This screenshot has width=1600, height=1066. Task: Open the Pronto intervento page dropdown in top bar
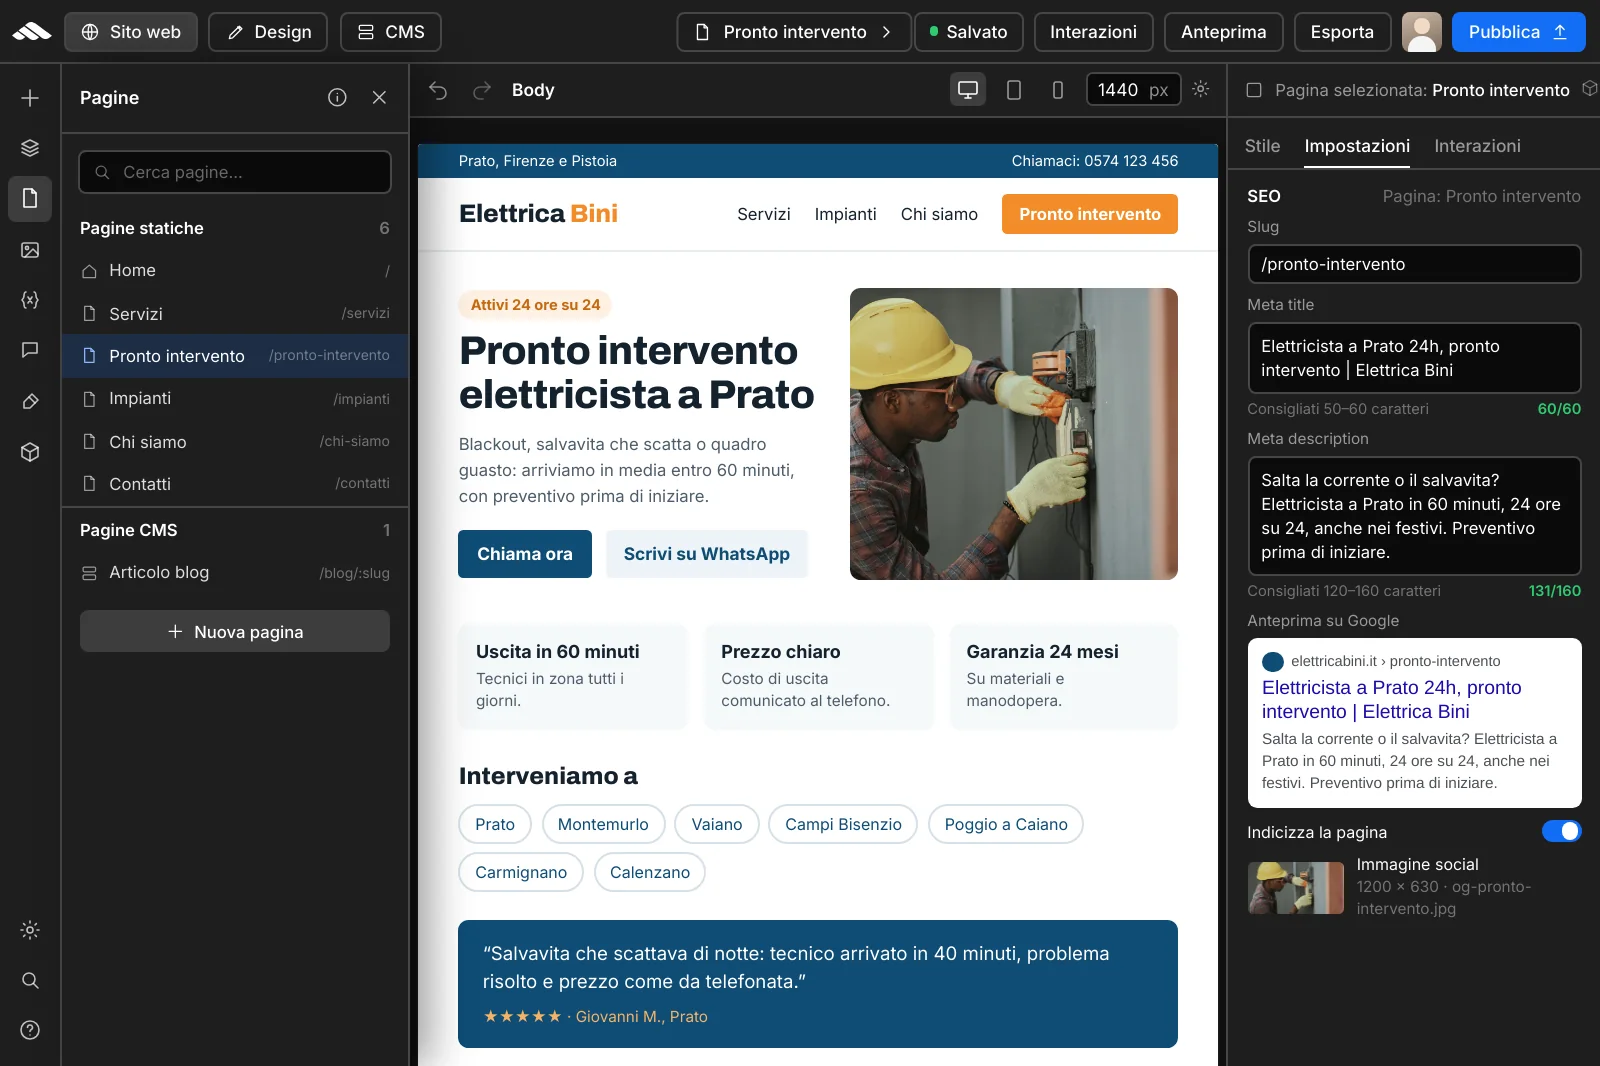click(x=794, y=32)
